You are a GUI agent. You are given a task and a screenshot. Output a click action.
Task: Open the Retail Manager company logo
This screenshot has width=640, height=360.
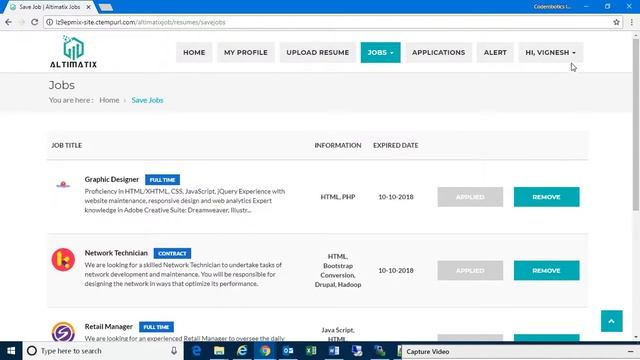point(63,332)
